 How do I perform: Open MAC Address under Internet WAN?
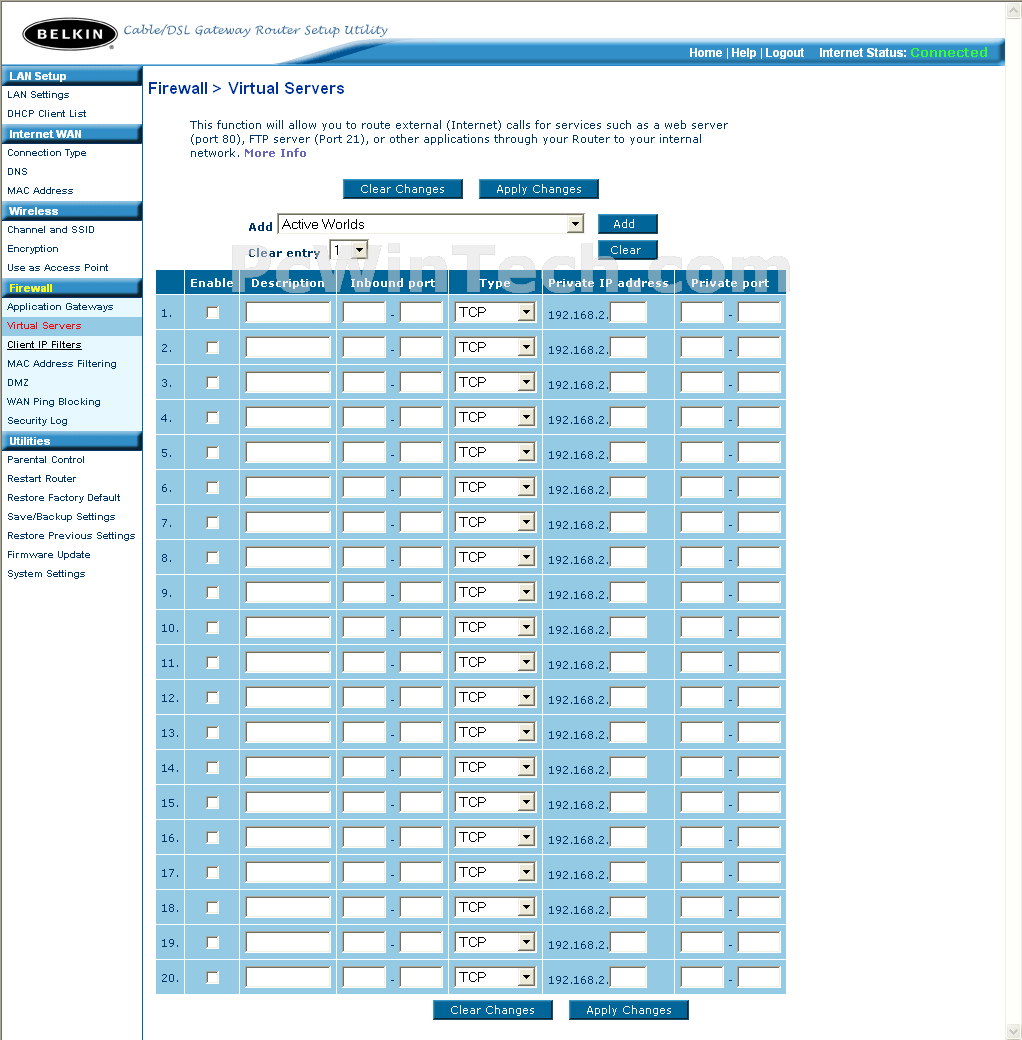click(40, 191)
